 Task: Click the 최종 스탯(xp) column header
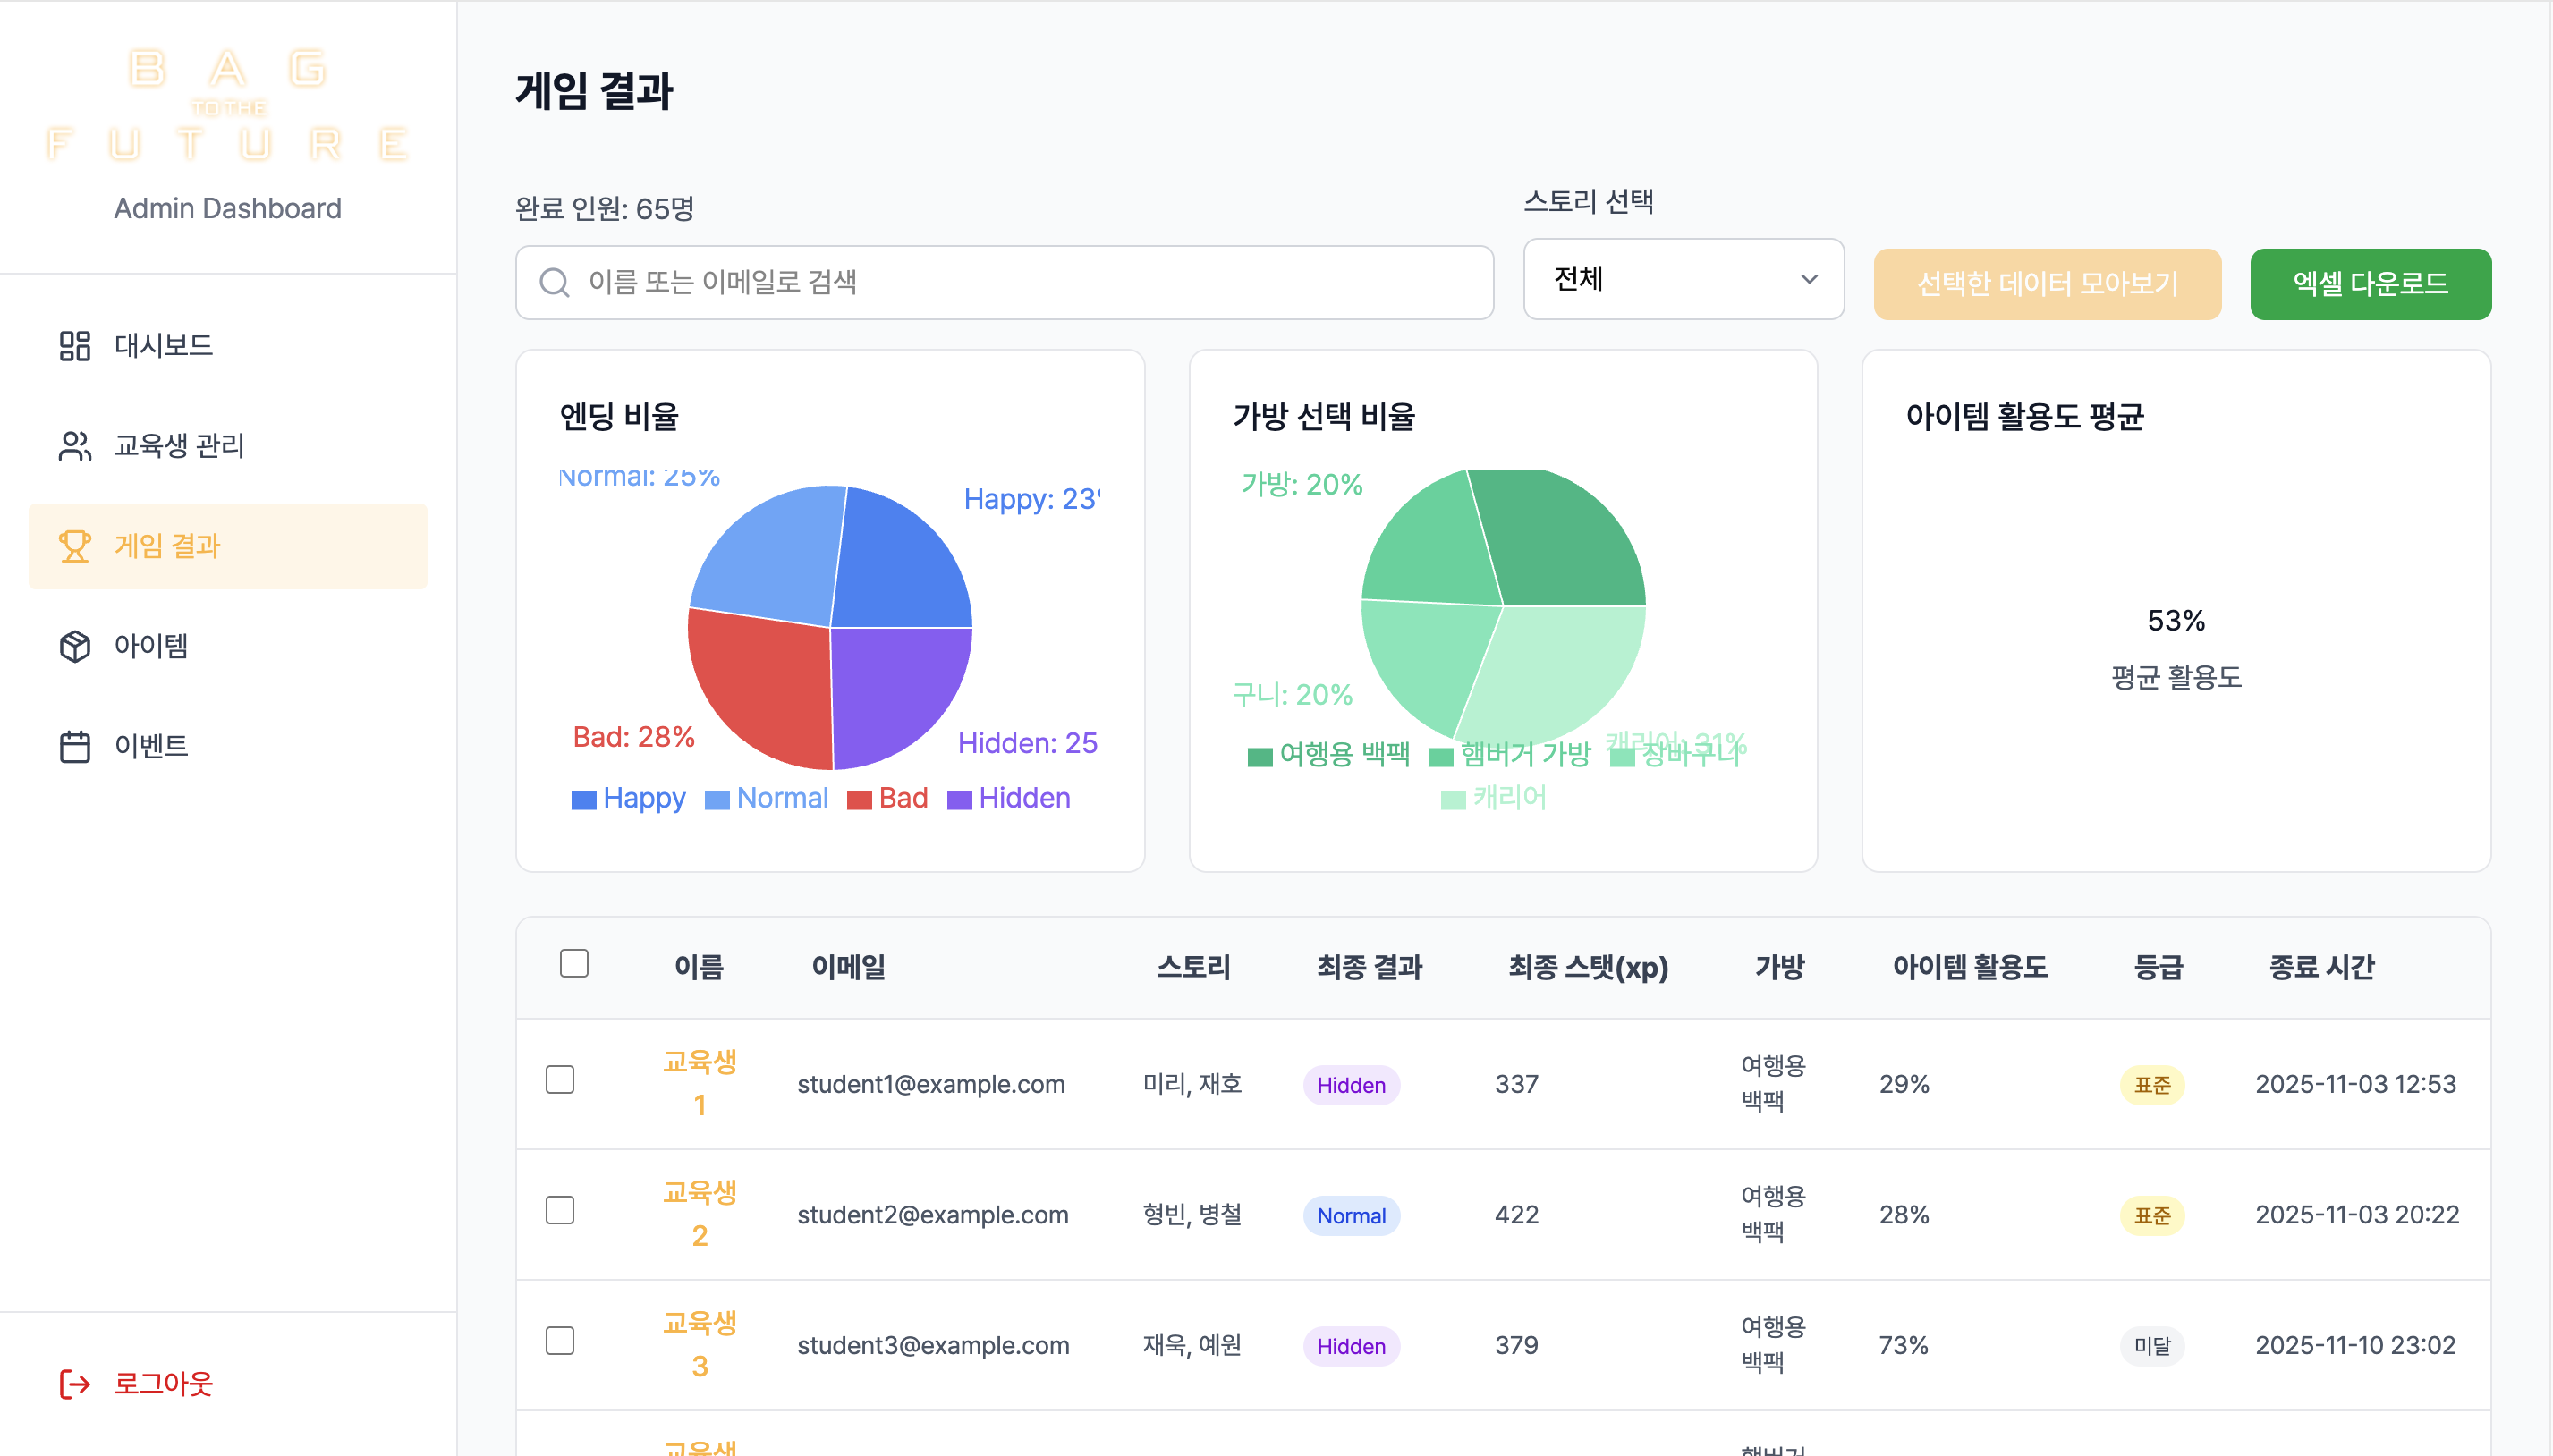[1588, 967]
